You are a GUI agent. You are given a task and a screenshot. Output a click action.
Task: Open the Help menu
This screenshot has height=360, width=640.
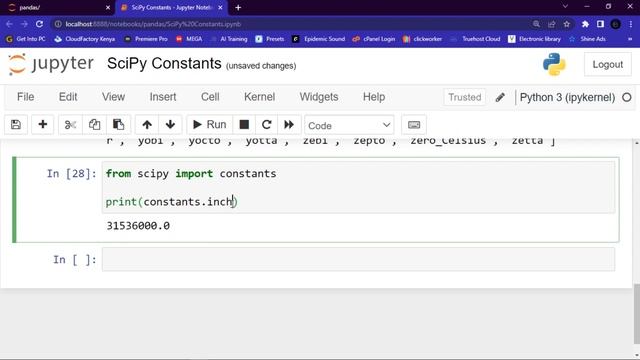point(374,97)
